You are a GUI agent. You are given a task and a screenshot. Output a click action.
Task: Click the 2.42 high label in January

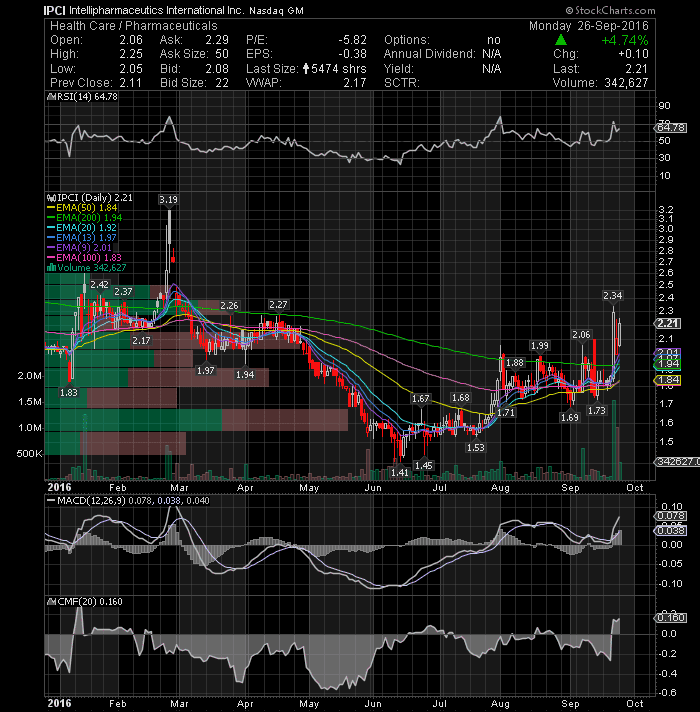click(99, 285)
